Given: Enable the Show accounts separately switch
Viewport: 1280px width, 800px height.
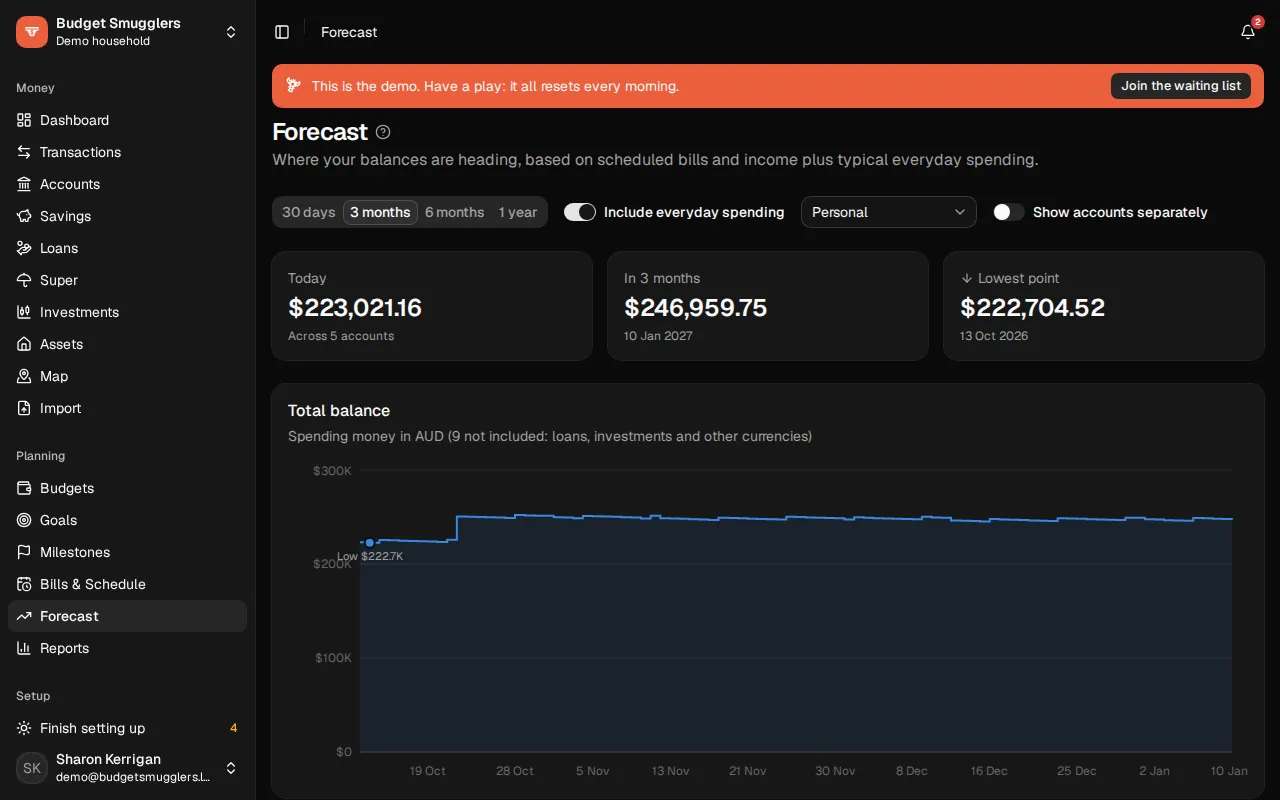Looking at the screenshot, I should pos(1009,212).
